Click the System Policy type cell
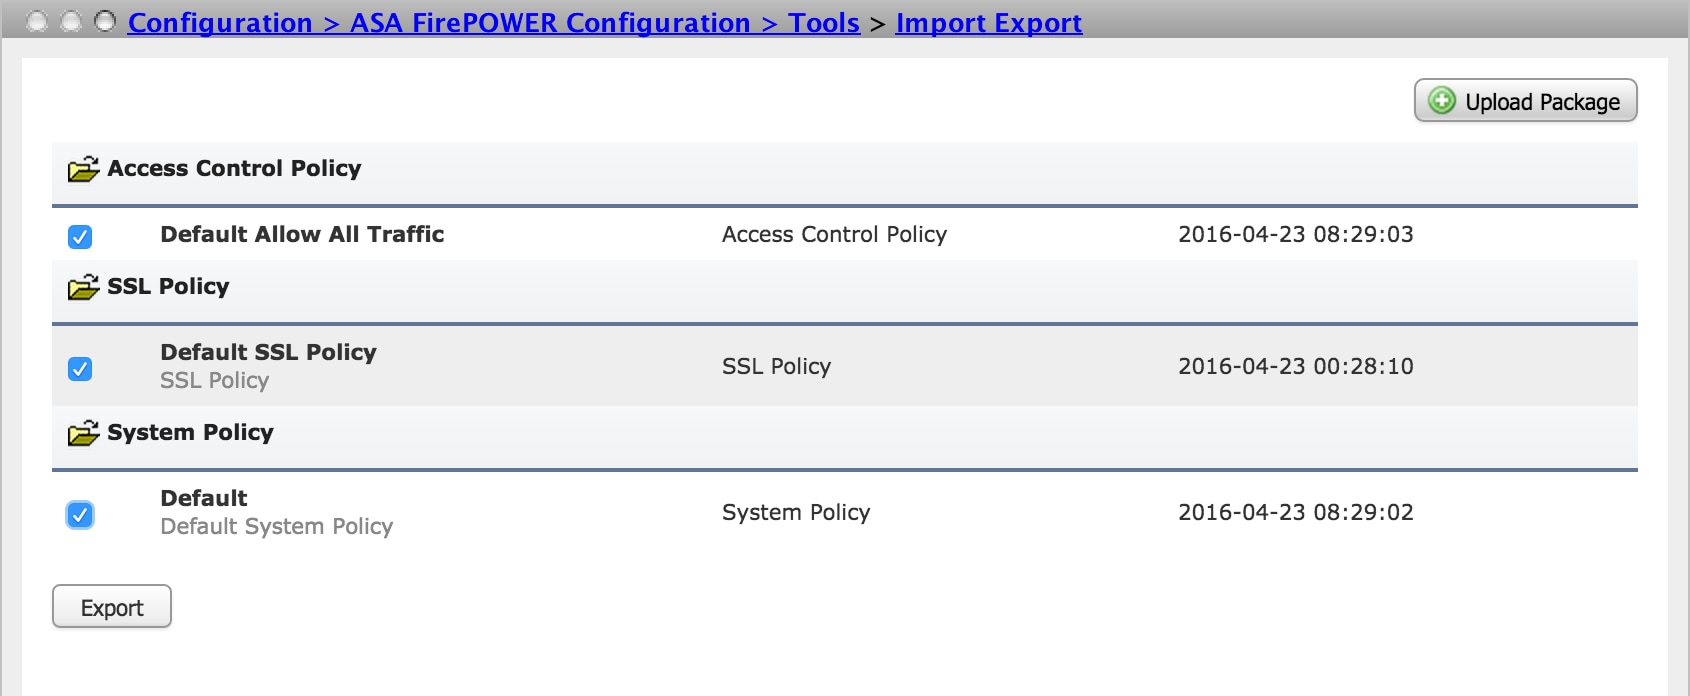The height and width of the screenshot is (696, 1690). point(796,512)
